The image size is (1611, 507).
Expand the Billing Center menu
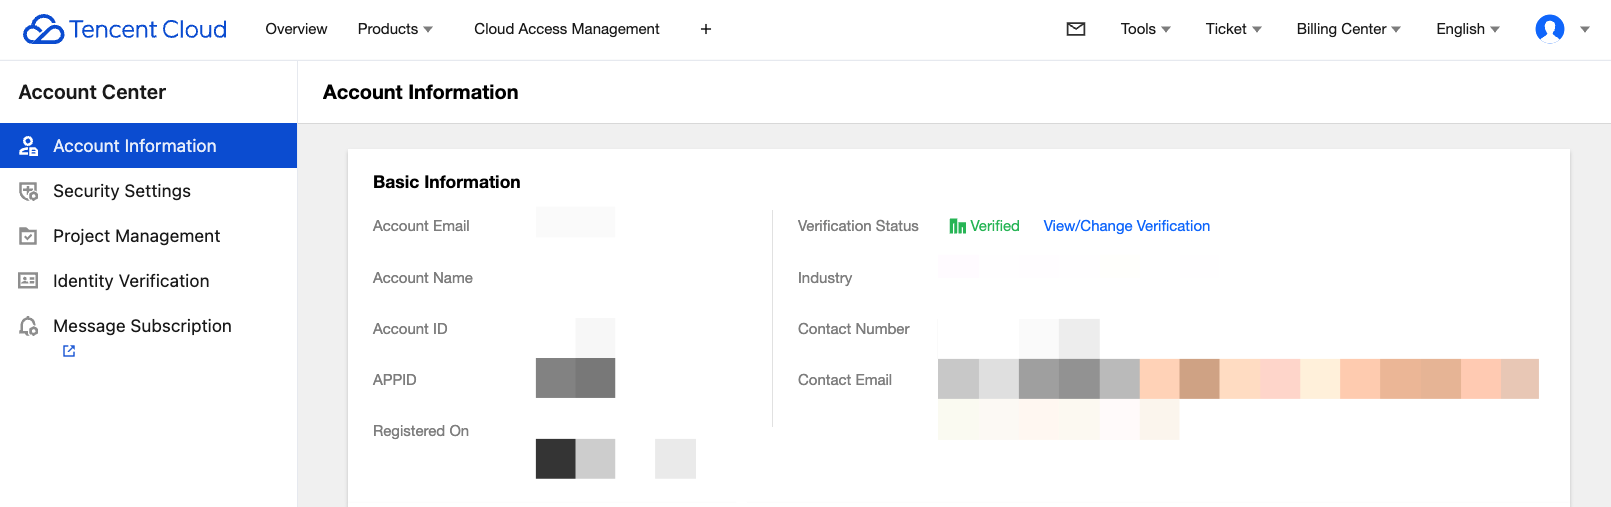(x=1348, y=29)
